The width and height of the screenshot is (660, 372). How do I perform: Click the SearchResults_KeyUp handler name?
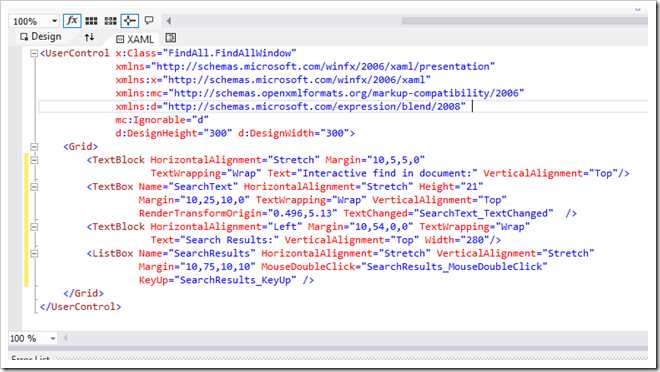tap(235, 280)
